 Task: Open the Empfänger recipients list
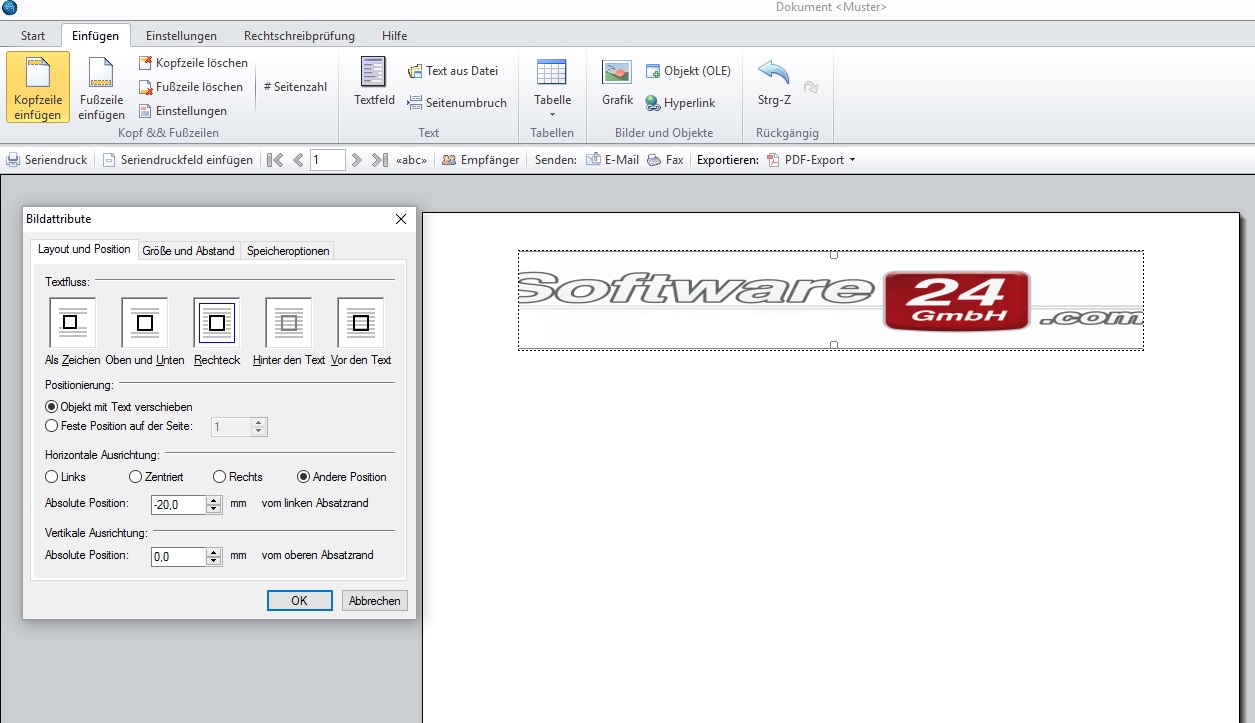coord(480,160)
